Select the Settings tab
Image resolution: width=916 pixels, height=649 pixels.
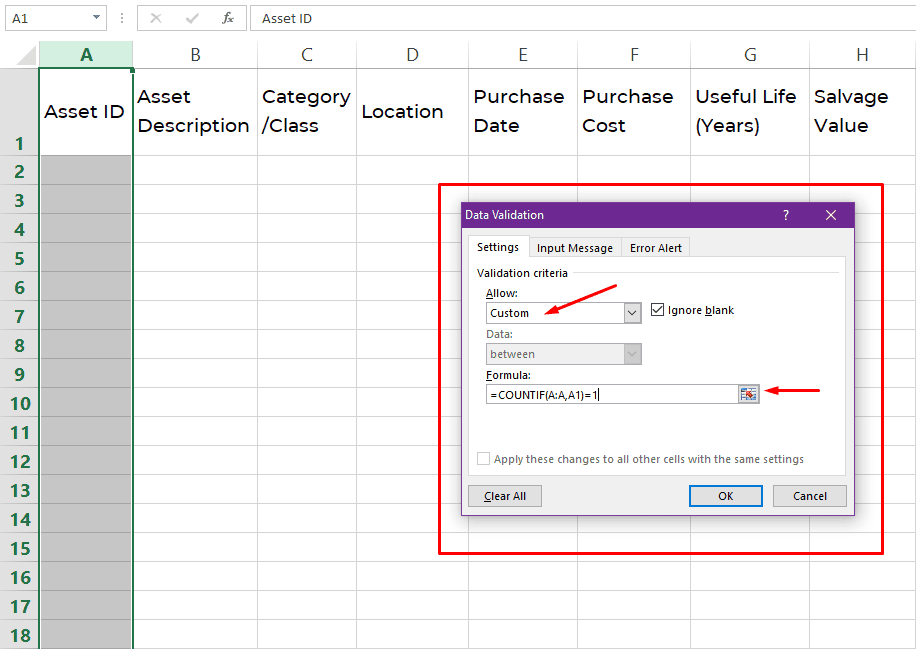[x=497, y=247]
